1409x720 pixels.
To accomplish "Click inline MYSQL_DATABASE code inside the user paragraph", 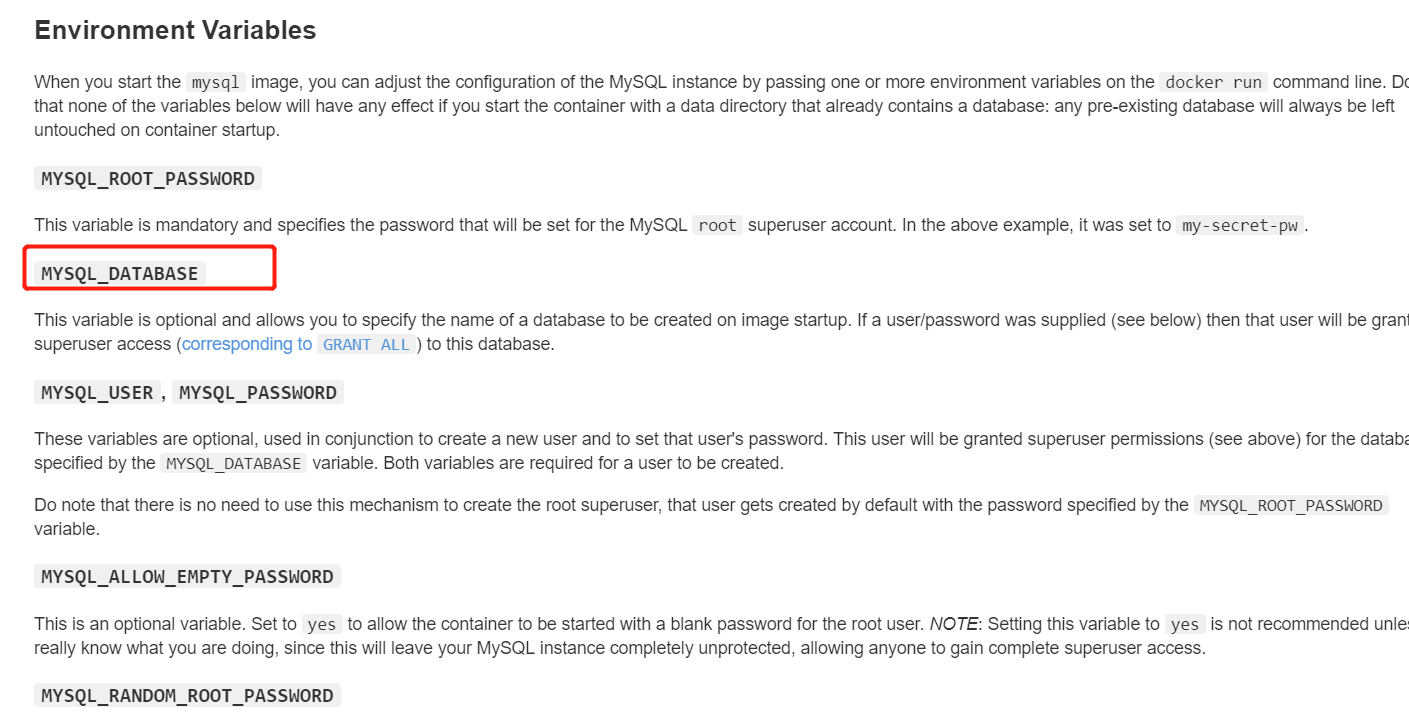I will pyautogui.click(x=233, y=464).
